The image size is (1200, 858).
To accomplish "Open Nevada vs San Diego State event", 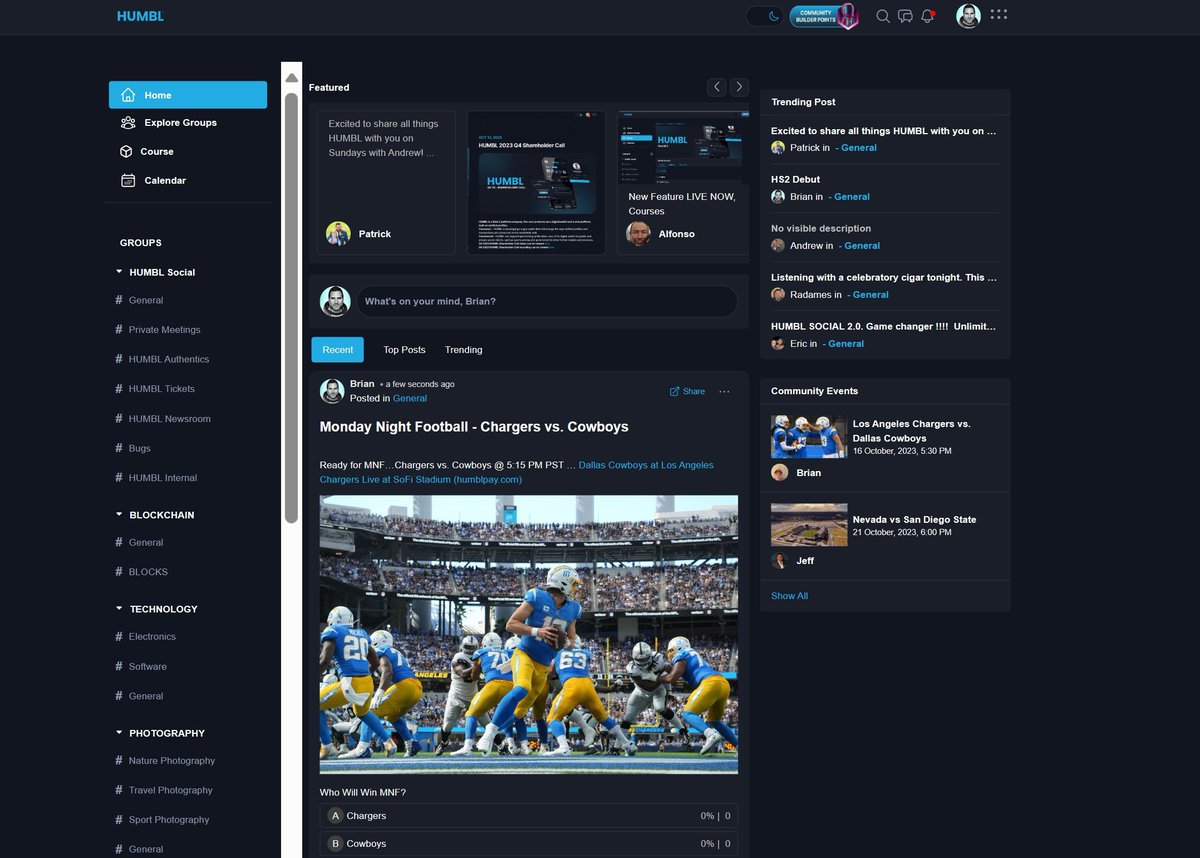I will click(914, 519).
